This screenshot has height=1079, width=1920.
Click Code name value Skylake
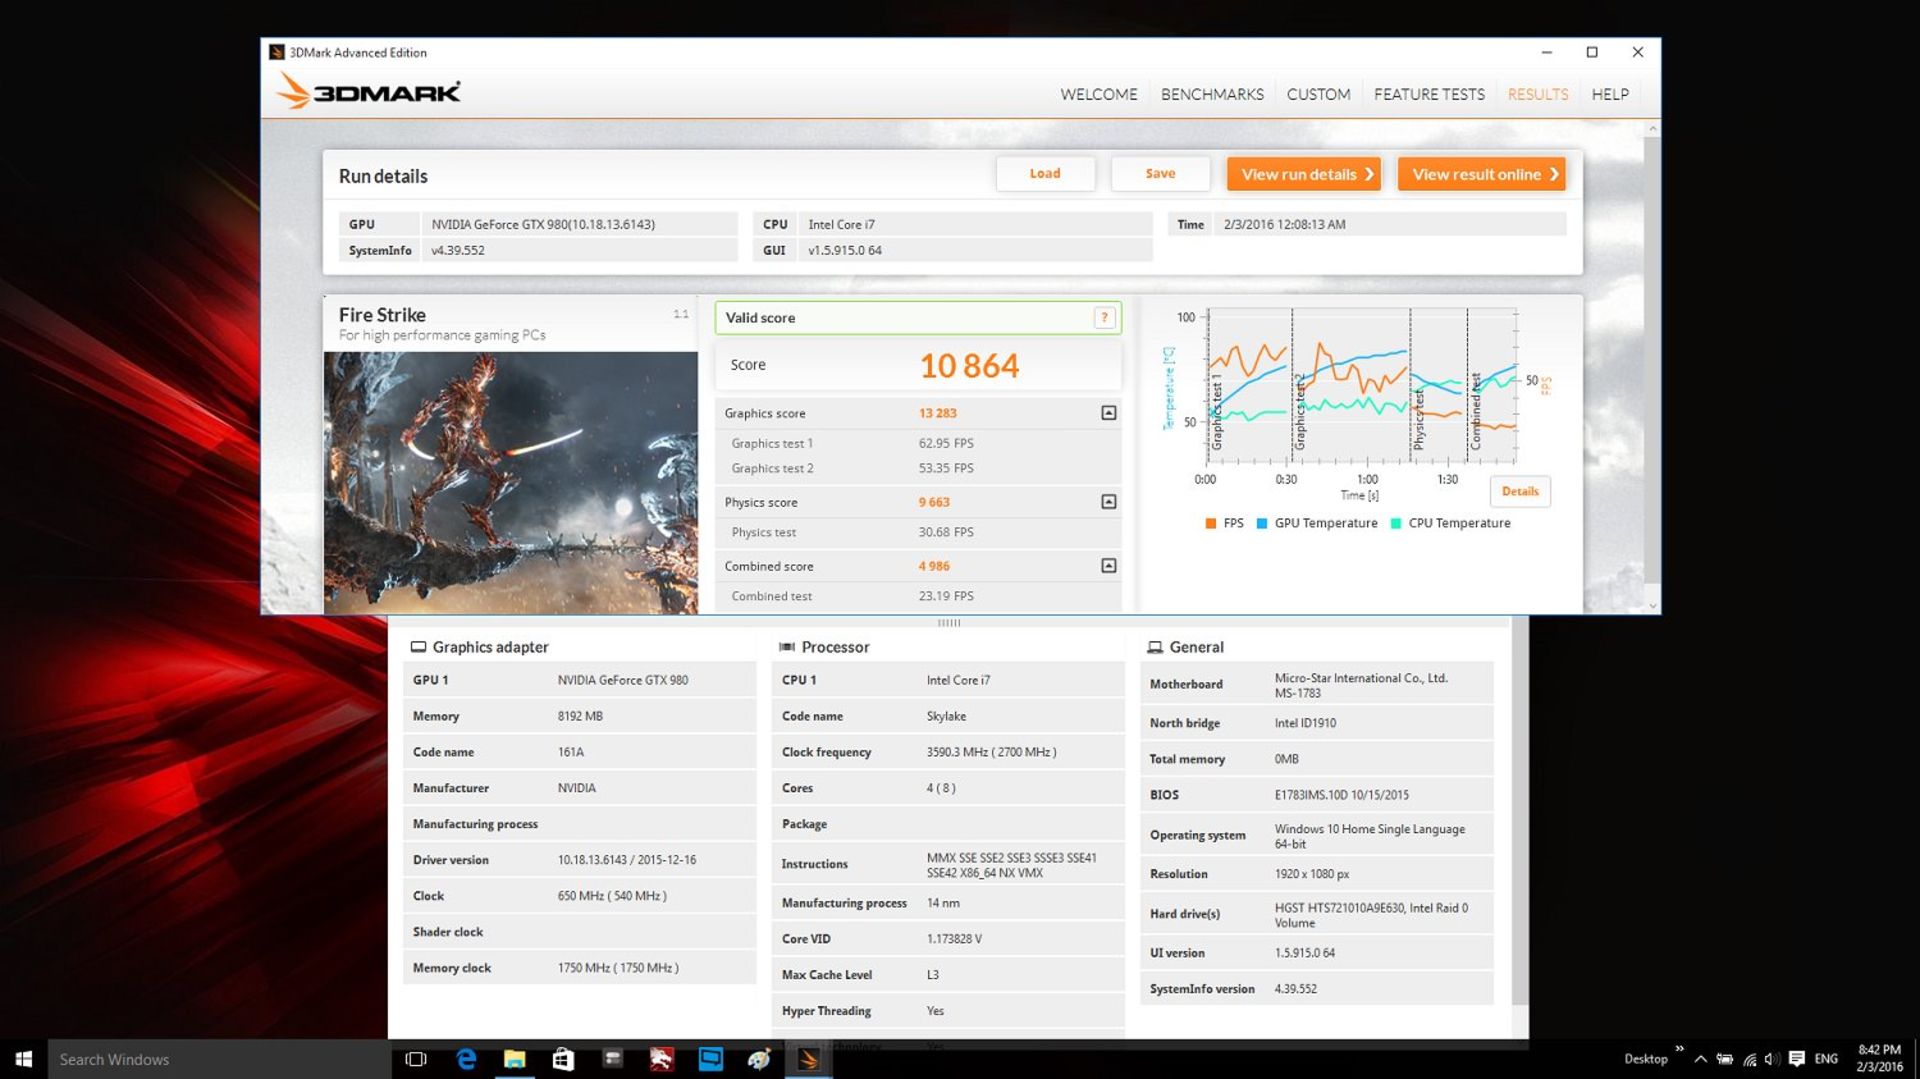click(x=946, y=716)
